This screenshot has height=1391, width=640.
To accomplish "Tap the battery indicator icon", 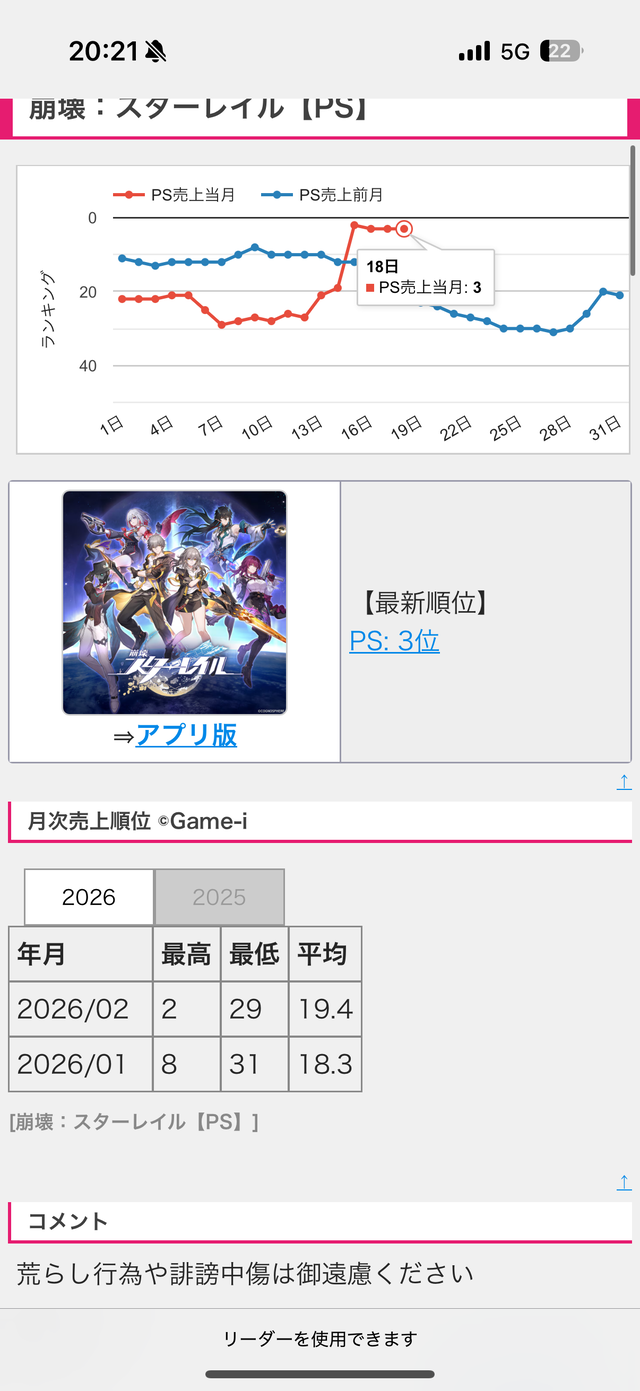I will point(560,51).
